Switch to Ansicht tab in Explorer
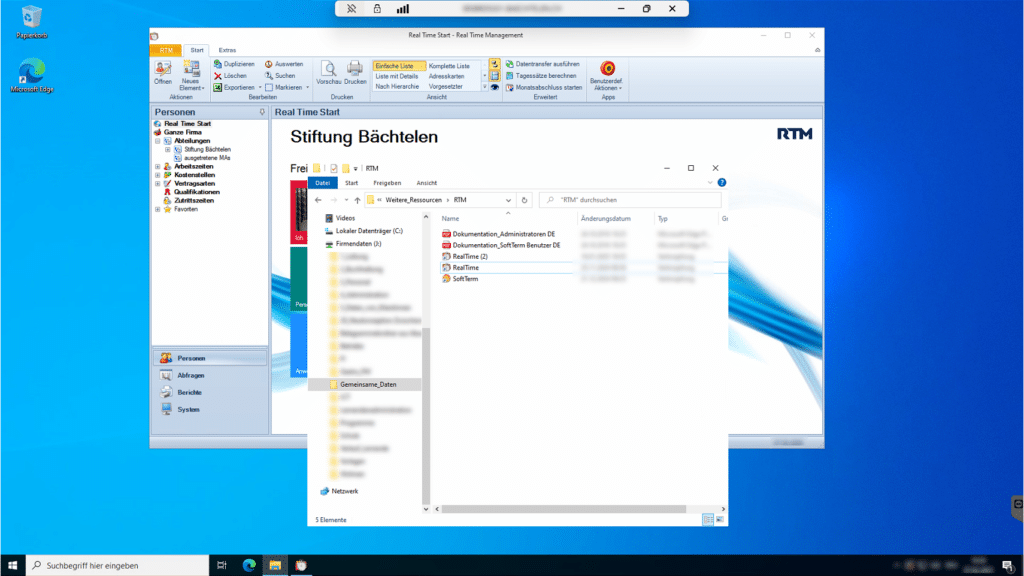1024x576 pixels. tap(426, 183)
